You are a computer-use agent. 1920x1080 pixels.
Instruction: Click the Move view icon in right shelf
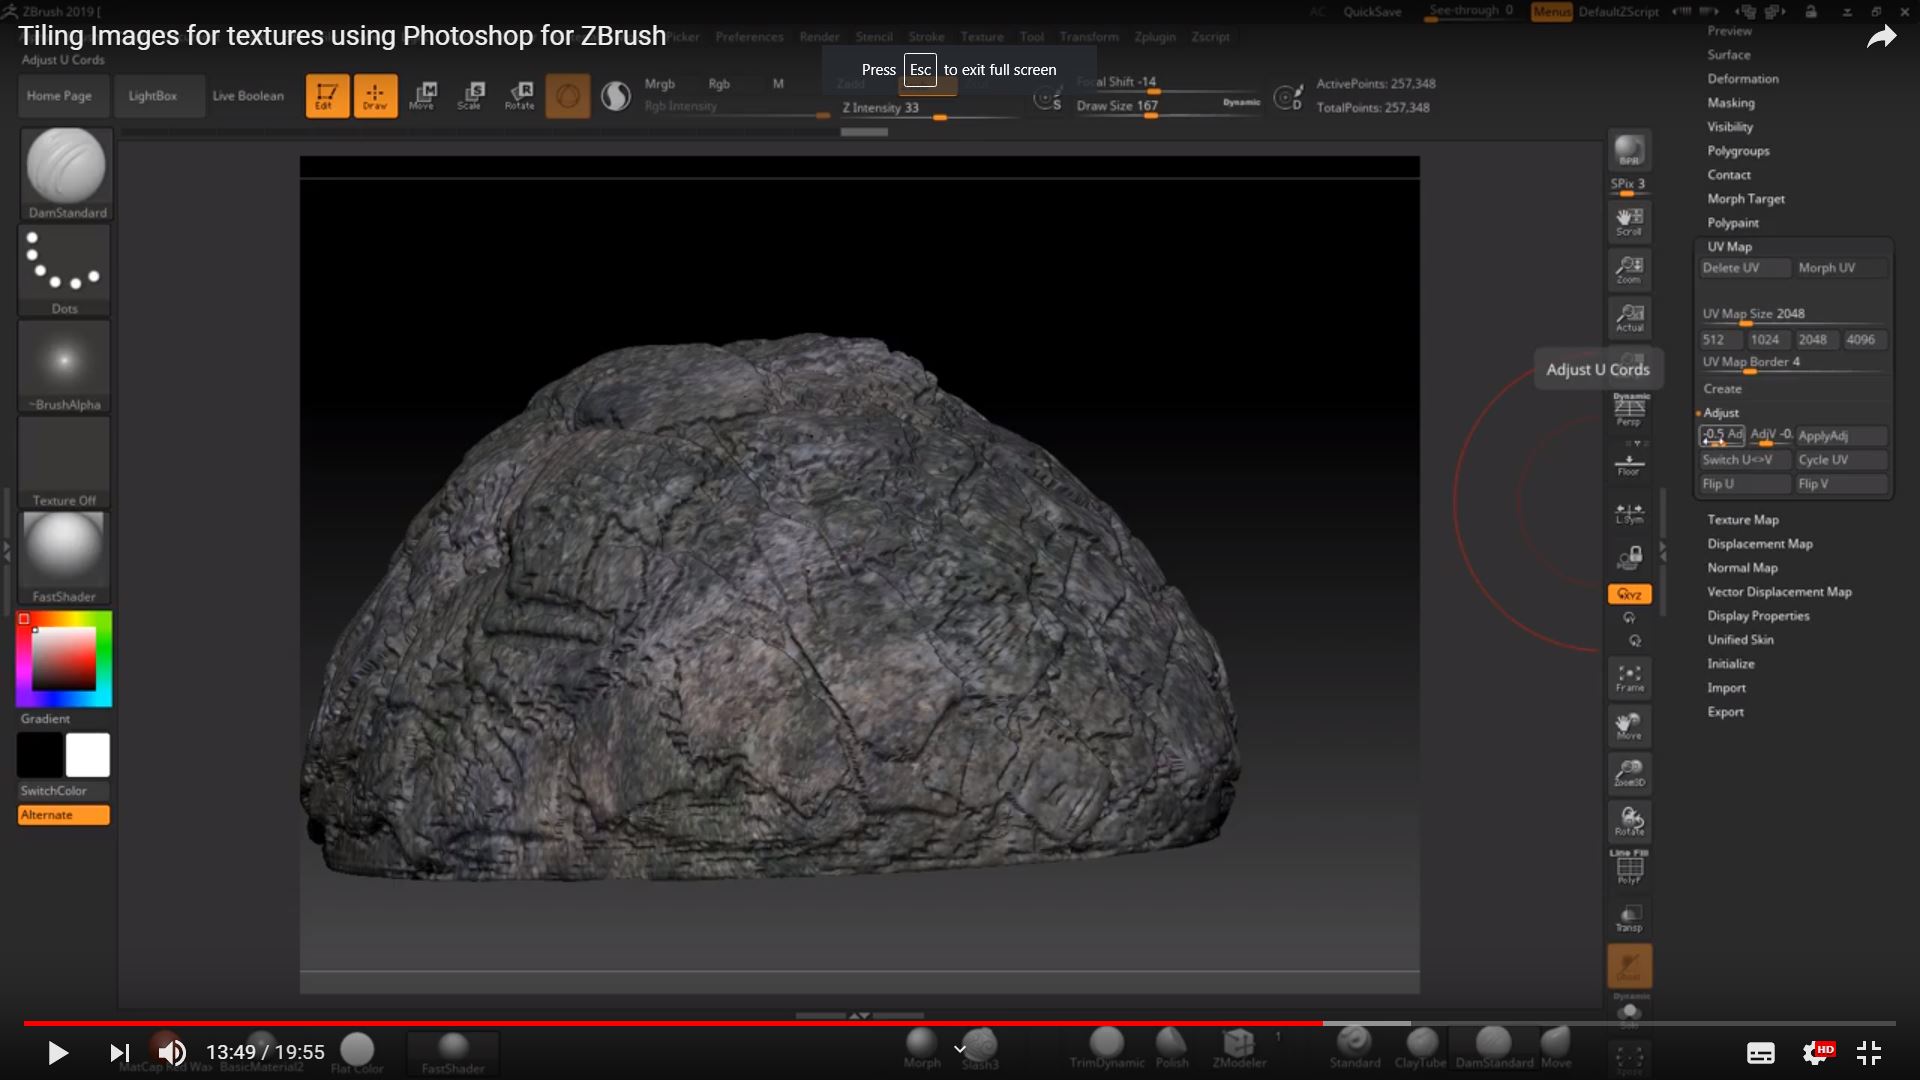click(1629, 725)
